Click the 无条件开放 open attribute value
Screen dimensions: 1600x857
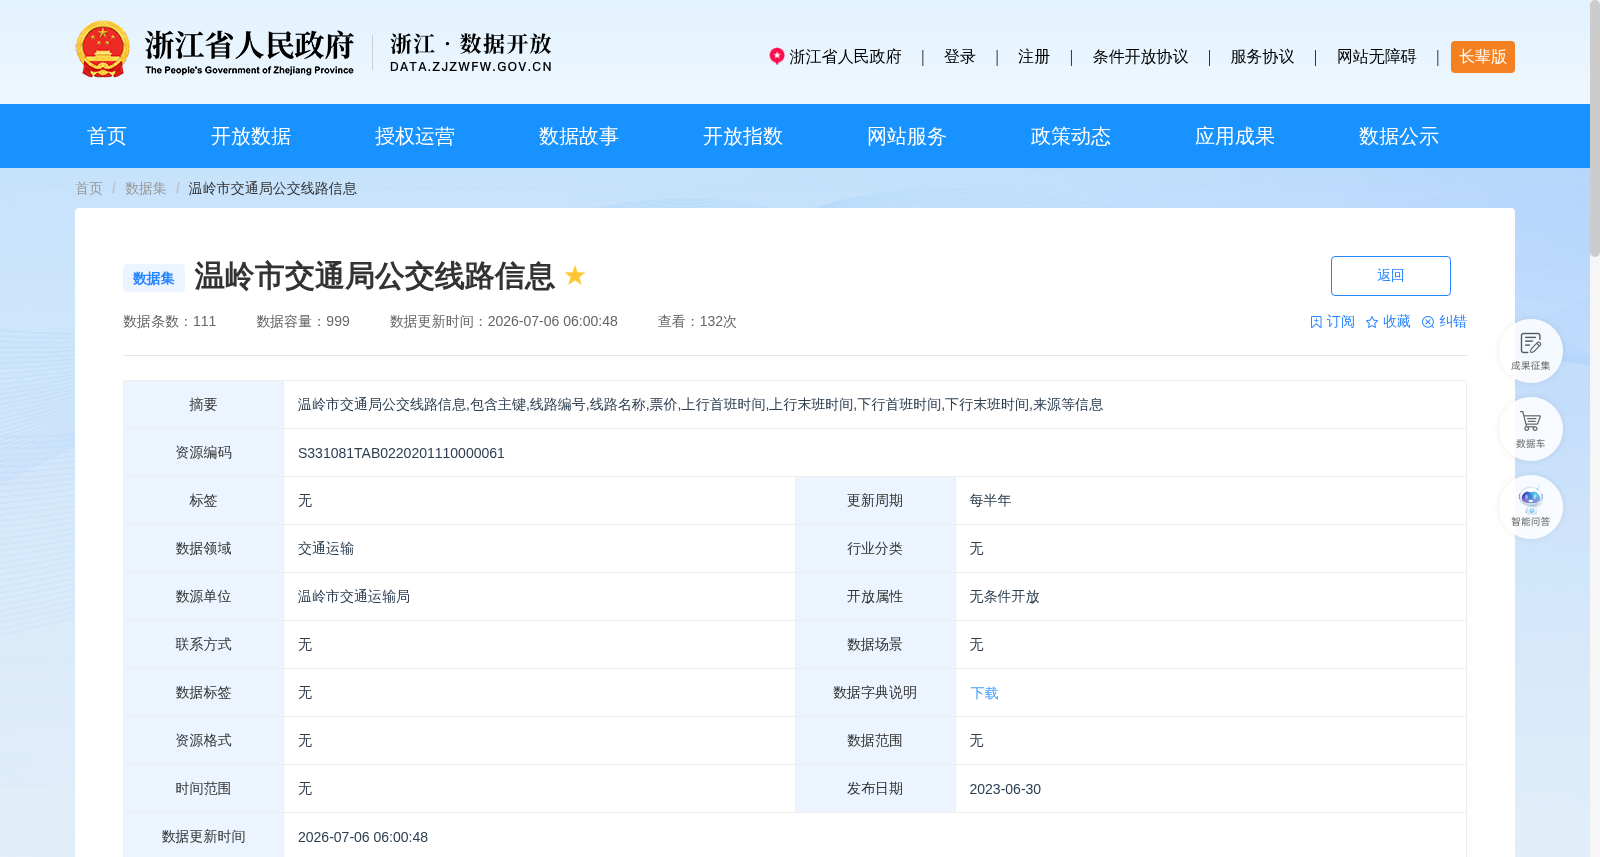[1004, 597]
